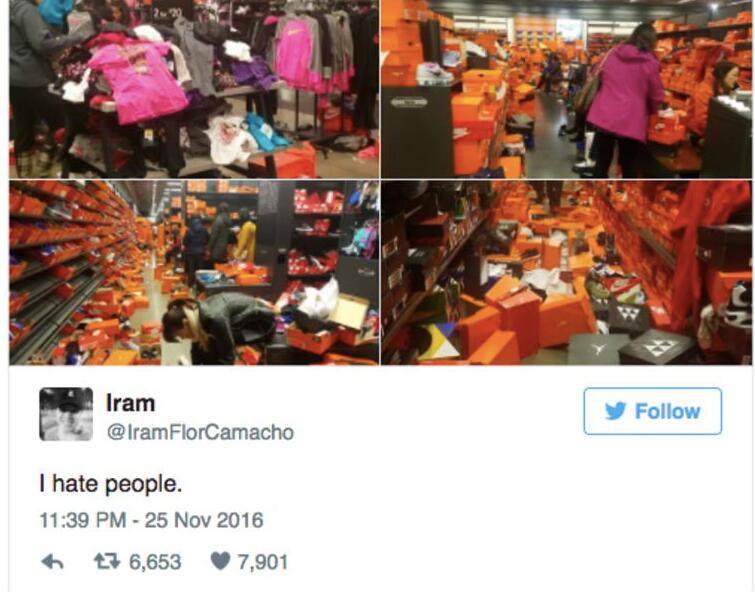Click the 7,901 likes count
The image size is (755, 592).
click(263, 562)
